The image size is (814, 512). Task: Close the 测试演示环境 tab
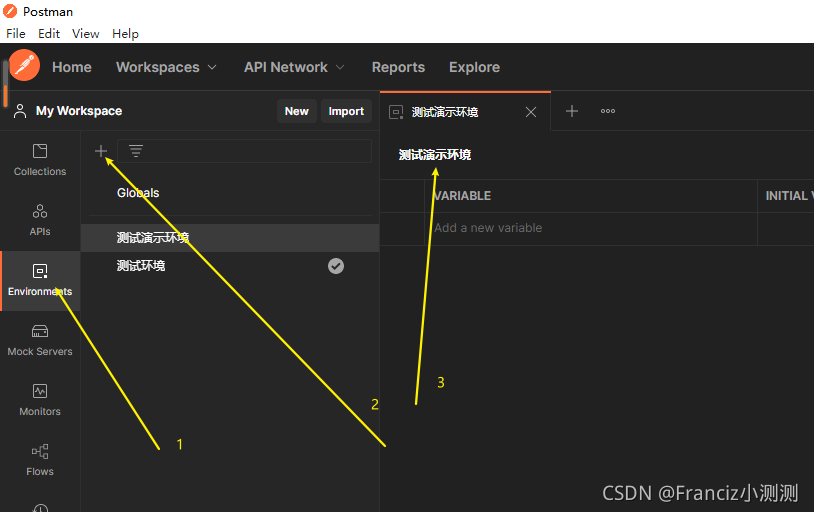(531, 112)
